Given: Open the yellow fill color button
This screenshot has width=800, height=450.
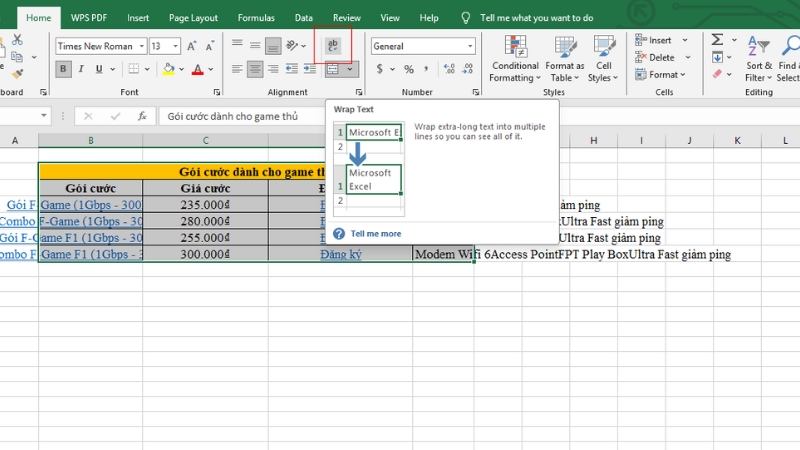Looking at the screenshot, I should pos(167,69).
